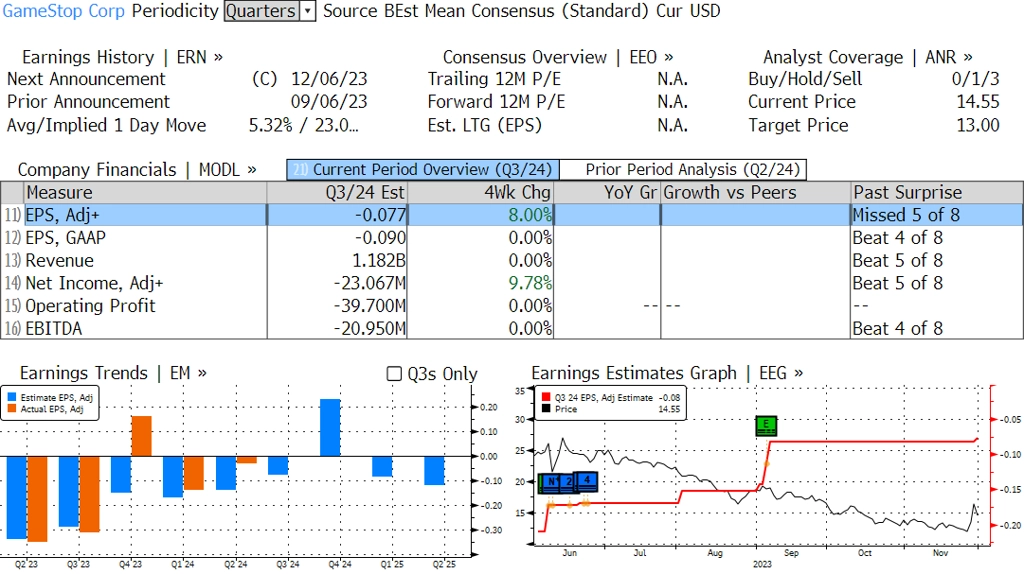Click the YoY Gr column header
This screenshot has width=1024, height=574.
point(607,193)
